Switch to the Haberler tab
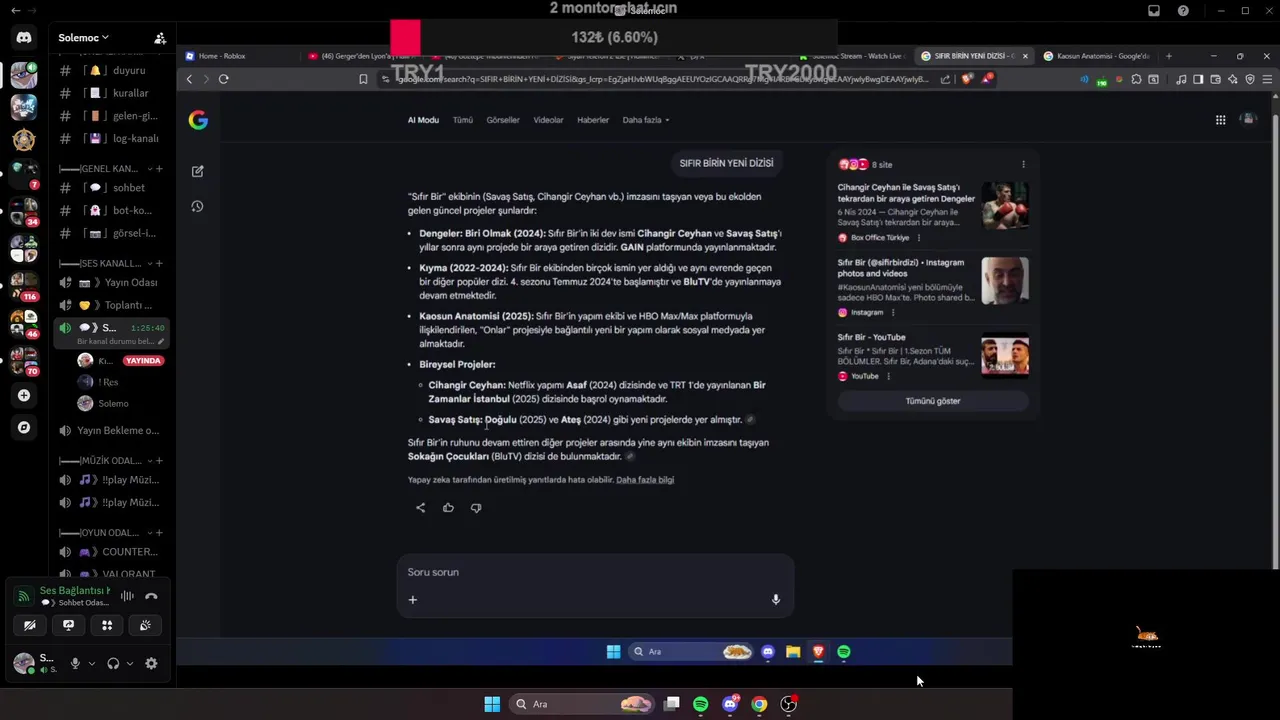This screenshot has height=720, width=1280. [593, 120]
